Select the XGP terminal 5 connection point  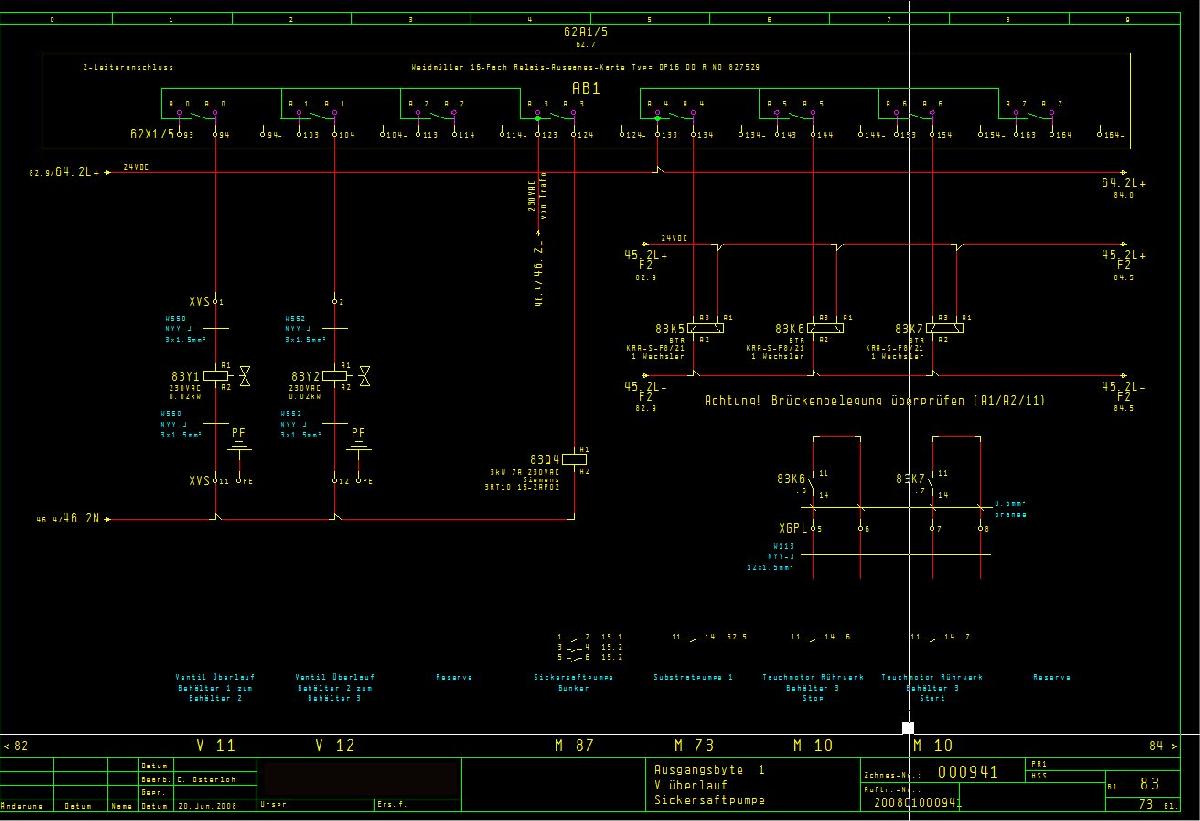click(814, 528)
